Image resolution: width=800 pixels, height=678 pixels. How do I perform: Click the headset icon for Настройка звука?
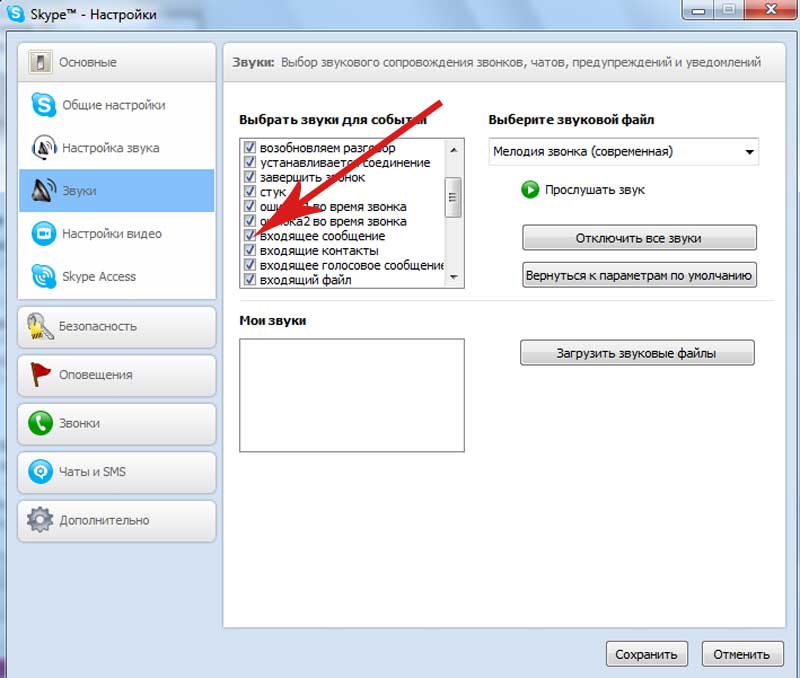tap(43, 147)
